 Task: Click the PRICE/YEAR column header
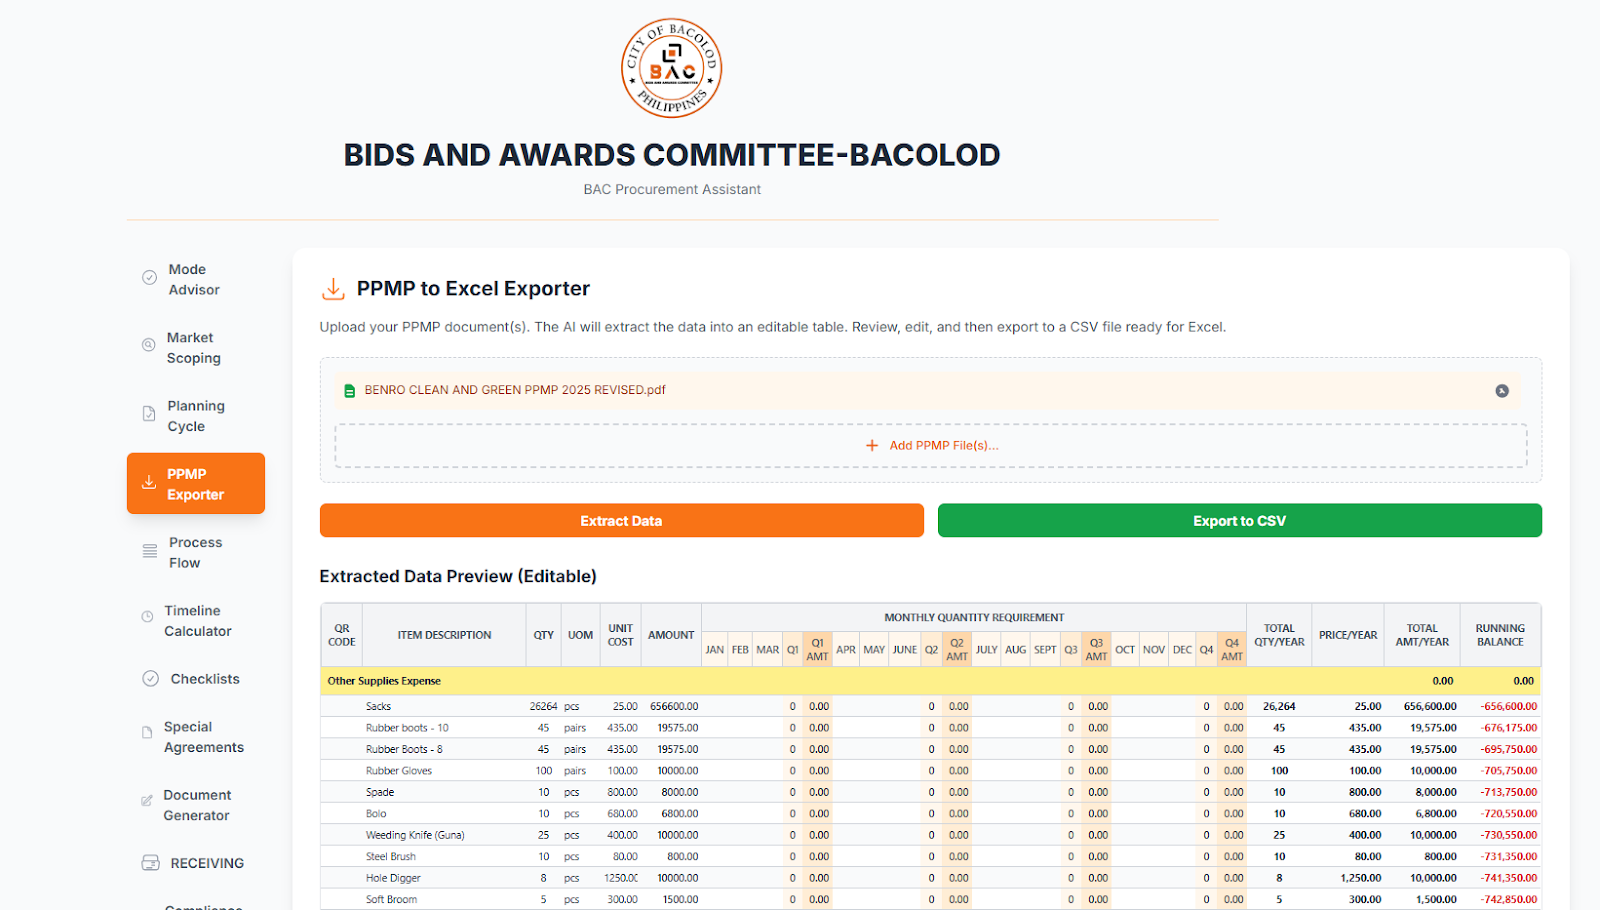pyautogui.click(x=1348, y=635)
